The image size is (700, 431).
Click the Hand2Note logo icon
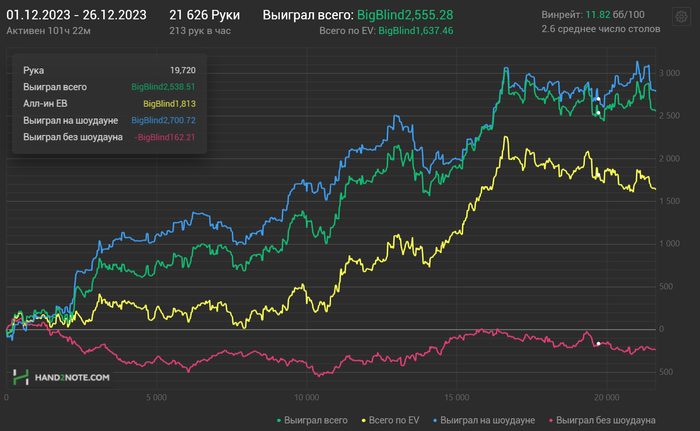(21, 377)
